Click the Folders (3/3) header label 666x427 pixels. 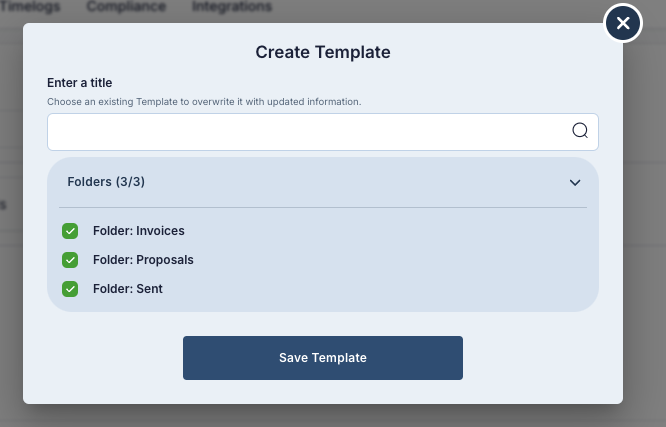point(106,182)
